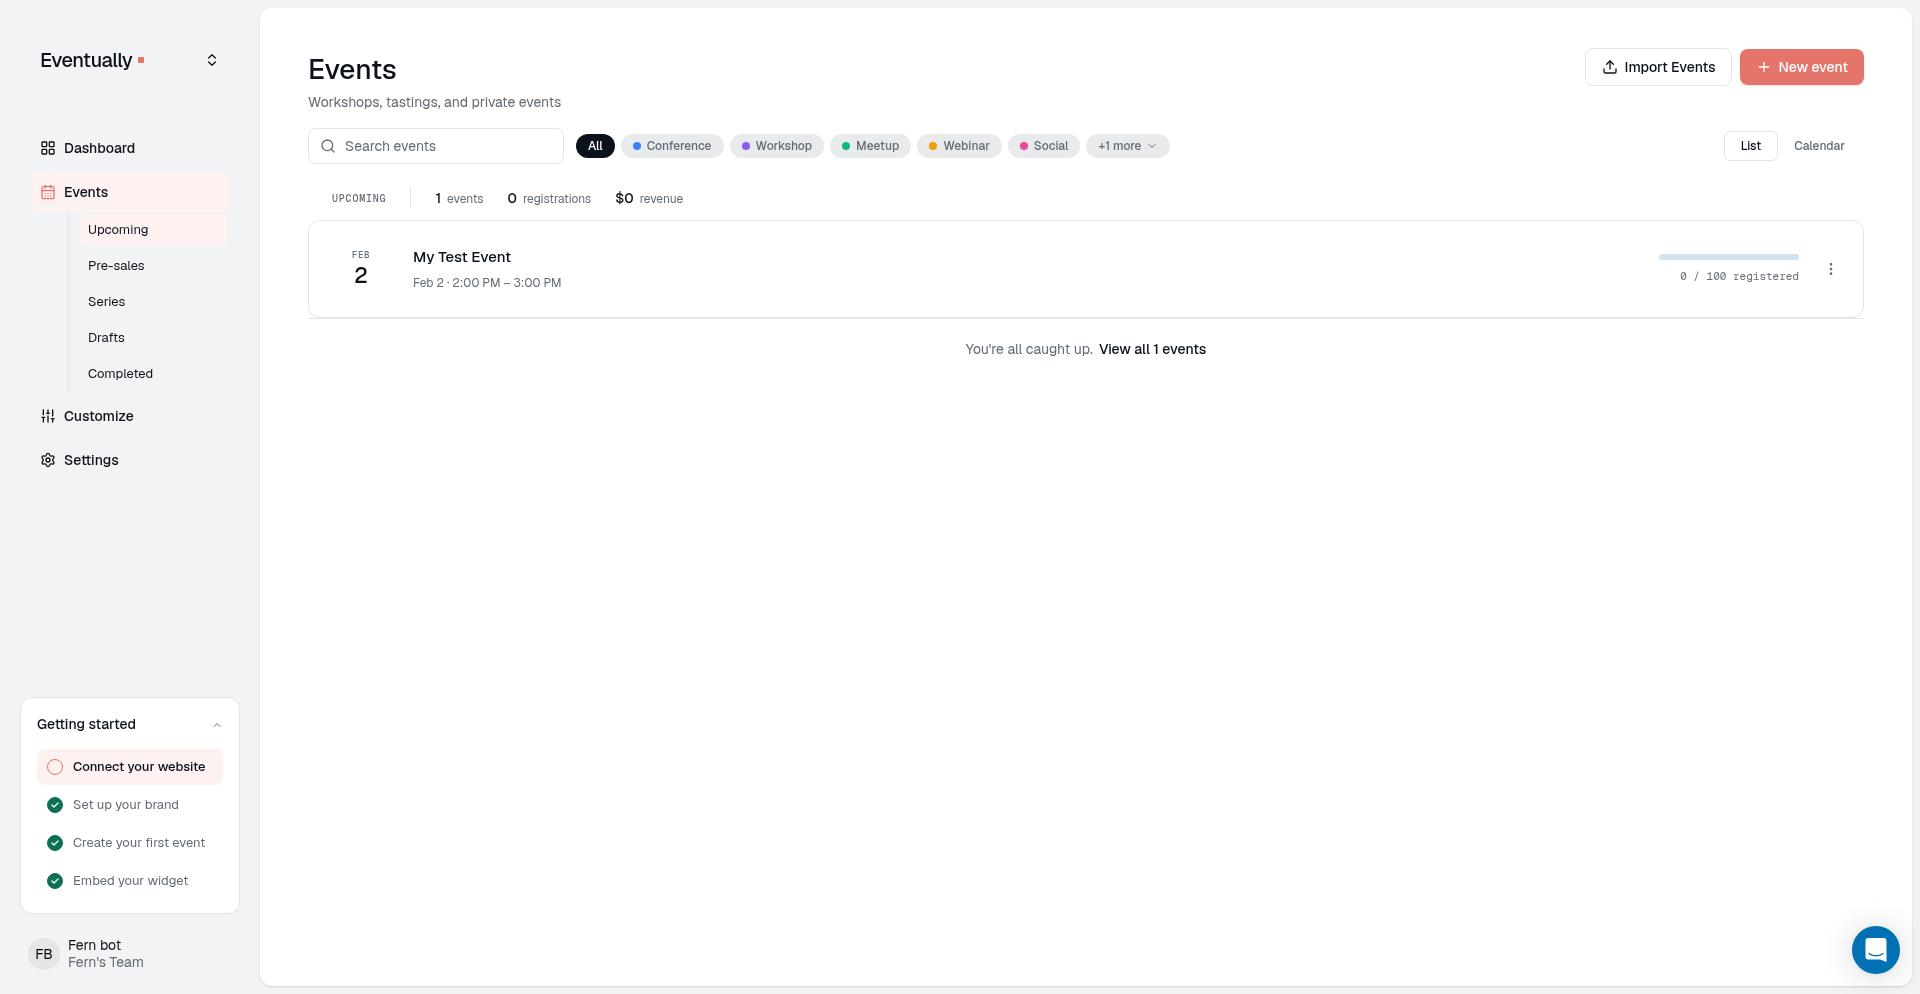Click the Events calendar icon in sidebar
Image resolution: width=1920 pixels, height=994 pixels.
(48, 192)
